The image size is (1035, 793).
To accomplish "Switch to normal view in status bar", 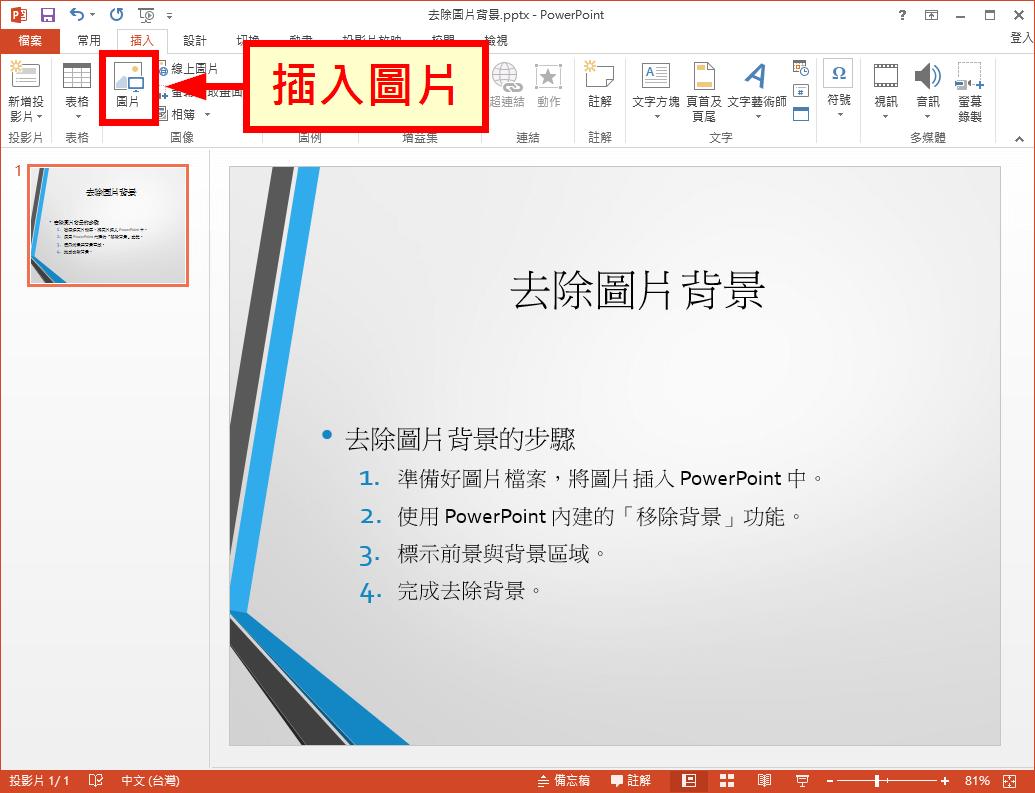I will (x=689, y=781).
